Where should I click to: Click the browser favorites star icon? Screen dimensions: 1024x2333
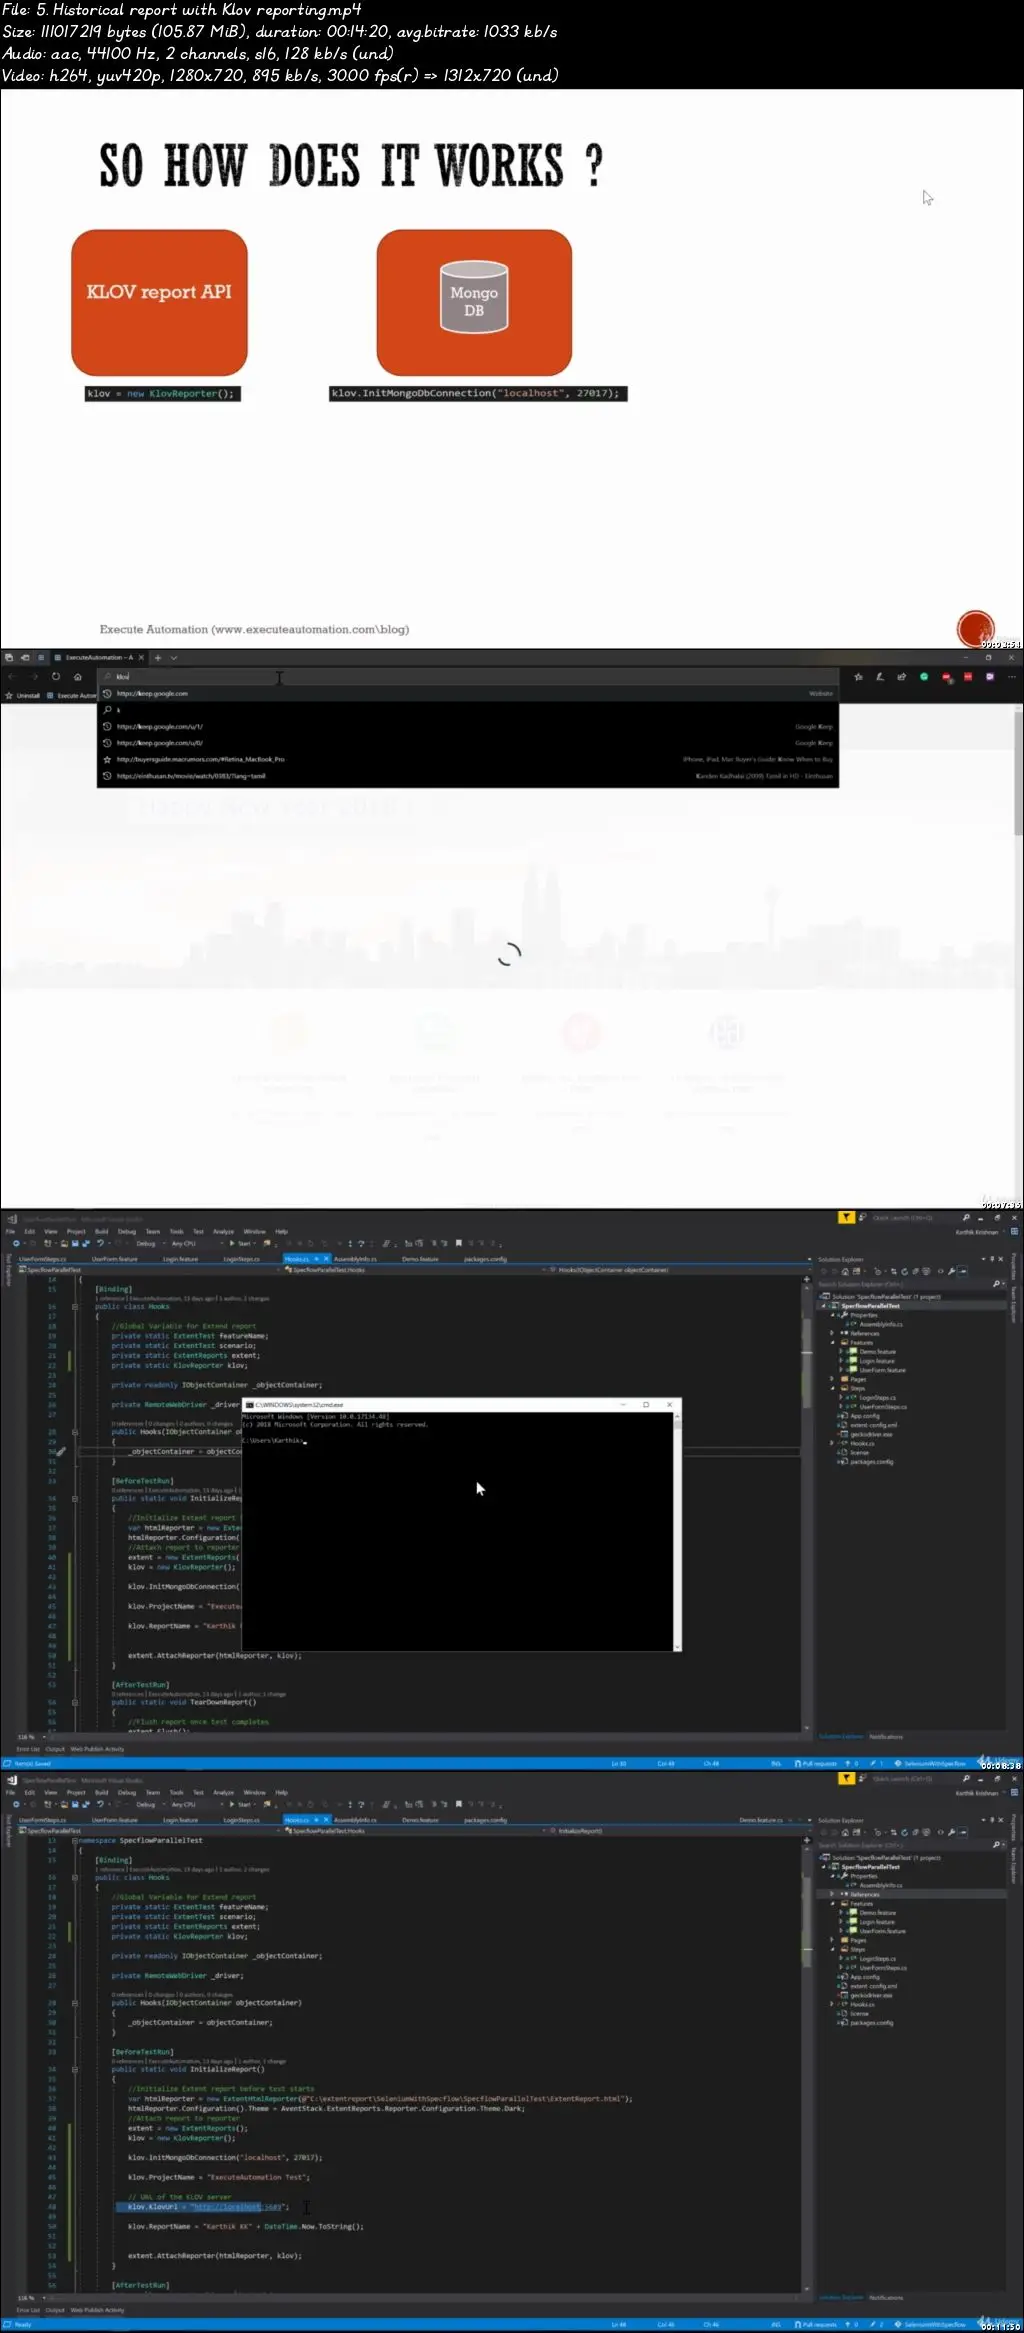coord(858,677)
